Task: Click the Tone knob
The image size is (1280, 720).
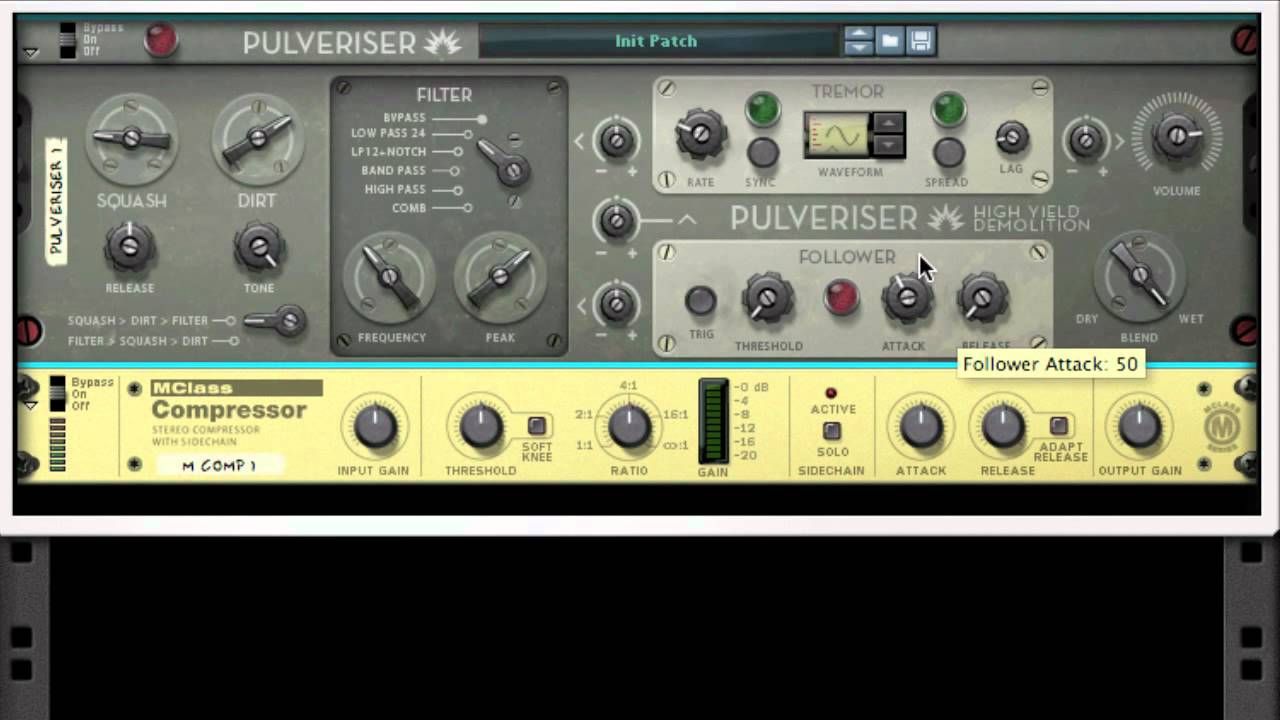Action: (x=258, y=247)
